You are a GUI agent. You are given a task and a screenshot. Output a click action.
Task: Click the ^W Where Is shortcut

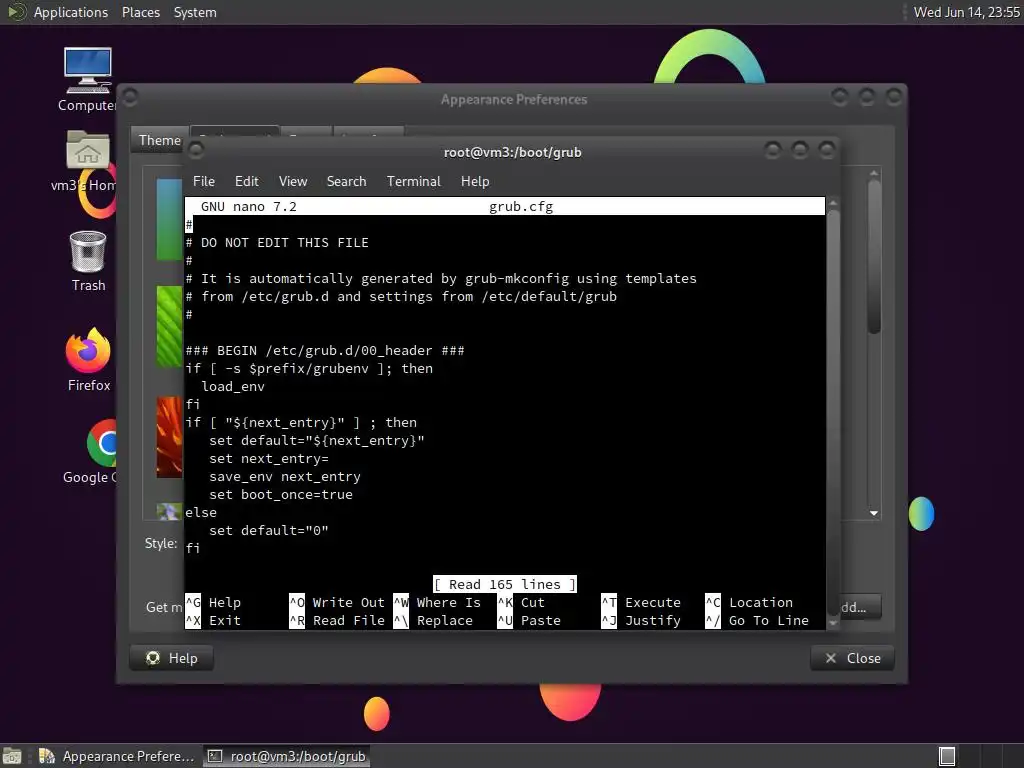[x=437, y=602]
